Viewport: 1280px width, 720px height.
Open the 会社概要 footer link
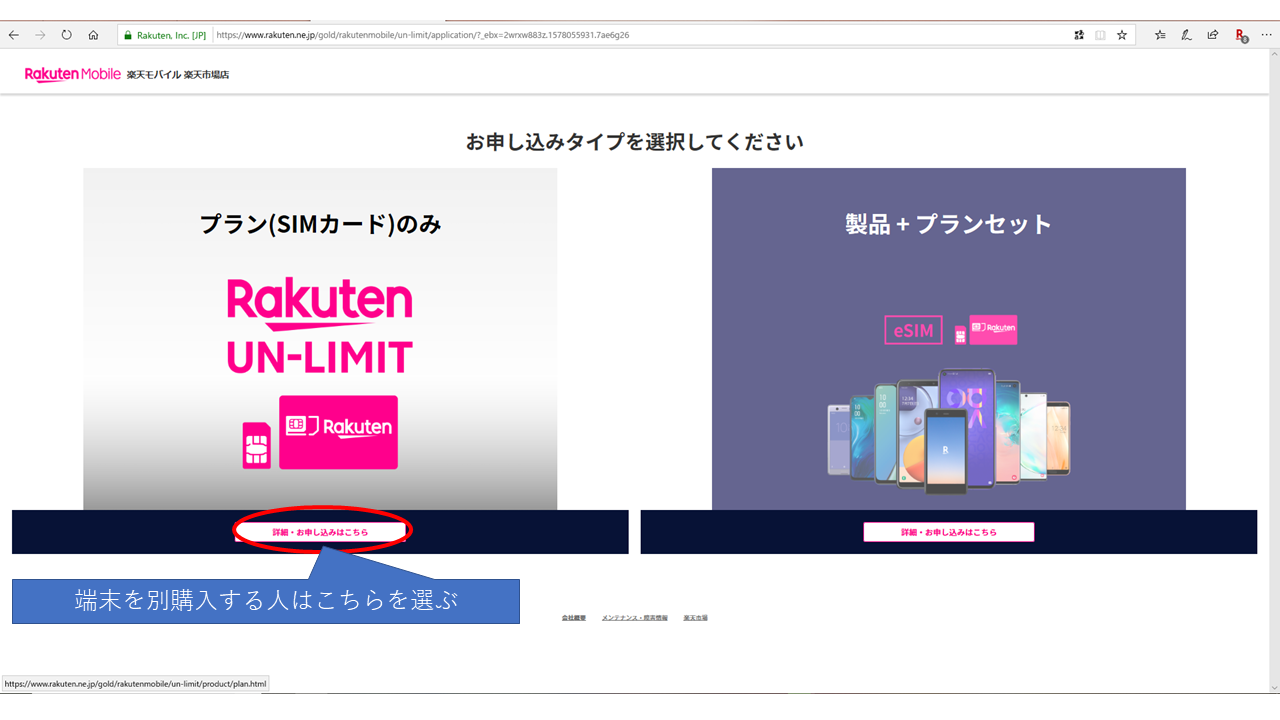coord(574,618)
